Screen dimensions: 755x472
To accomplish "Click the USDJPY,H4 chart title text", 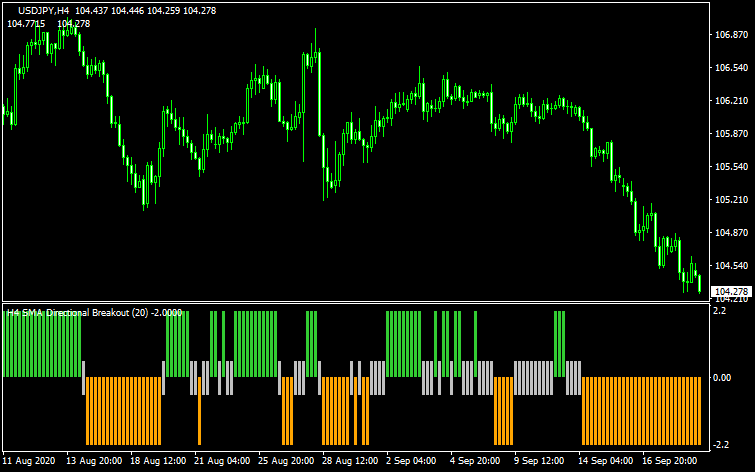I will [x=44, y=10].
